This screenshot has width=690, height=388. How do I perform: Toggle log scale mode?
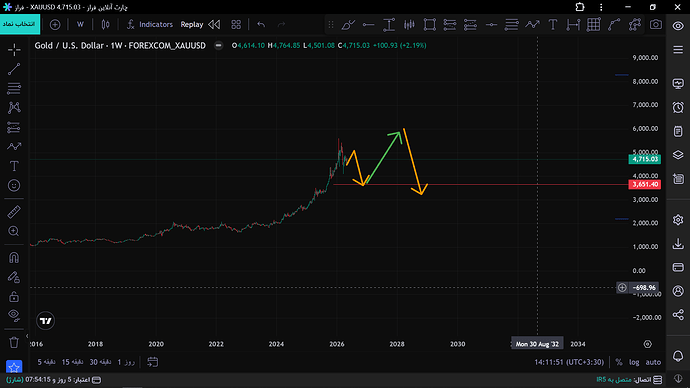[634, 362]
